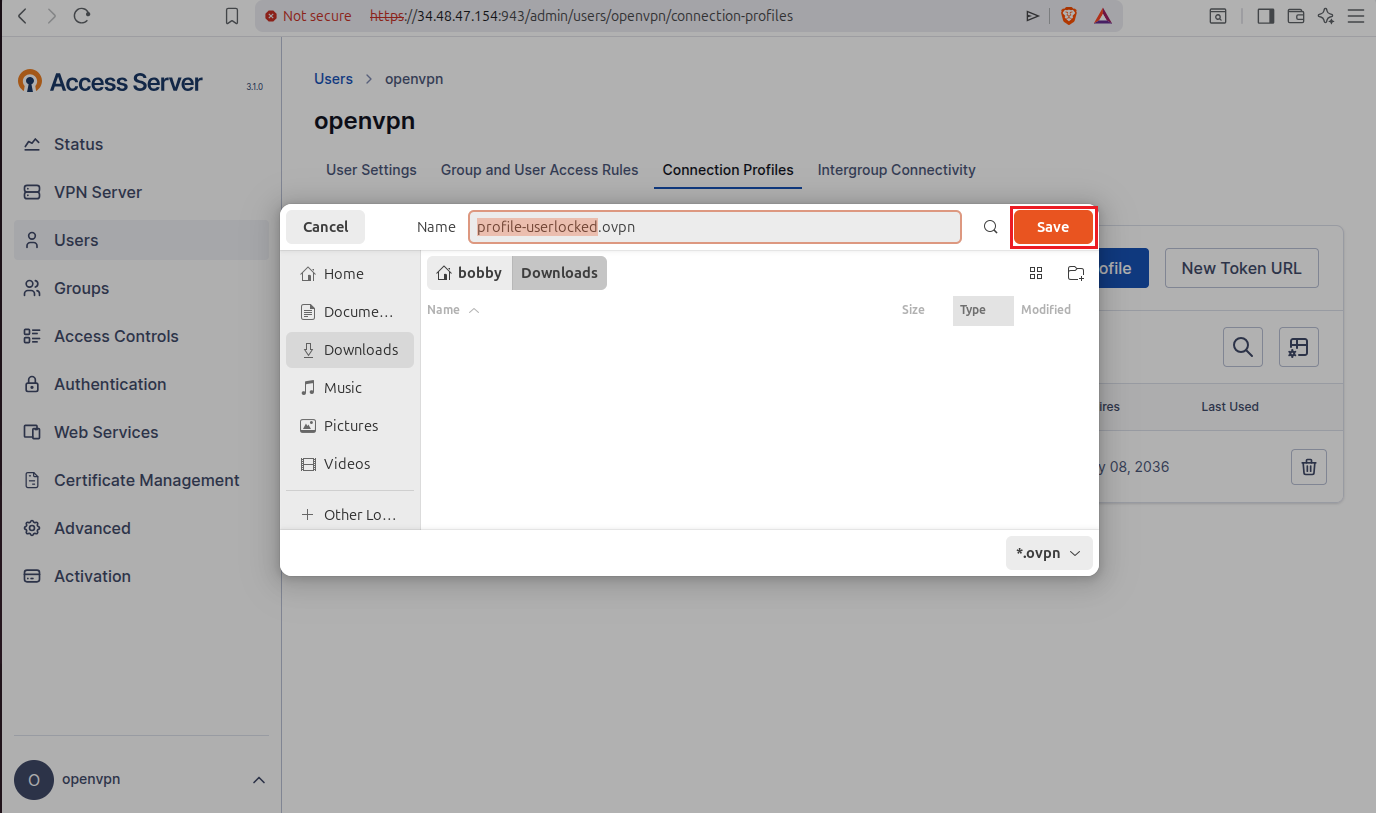This screenshot has height=813, width=1376.
Task: Switch to Intergroup Connectivity tab
Action: coord(896,170)
